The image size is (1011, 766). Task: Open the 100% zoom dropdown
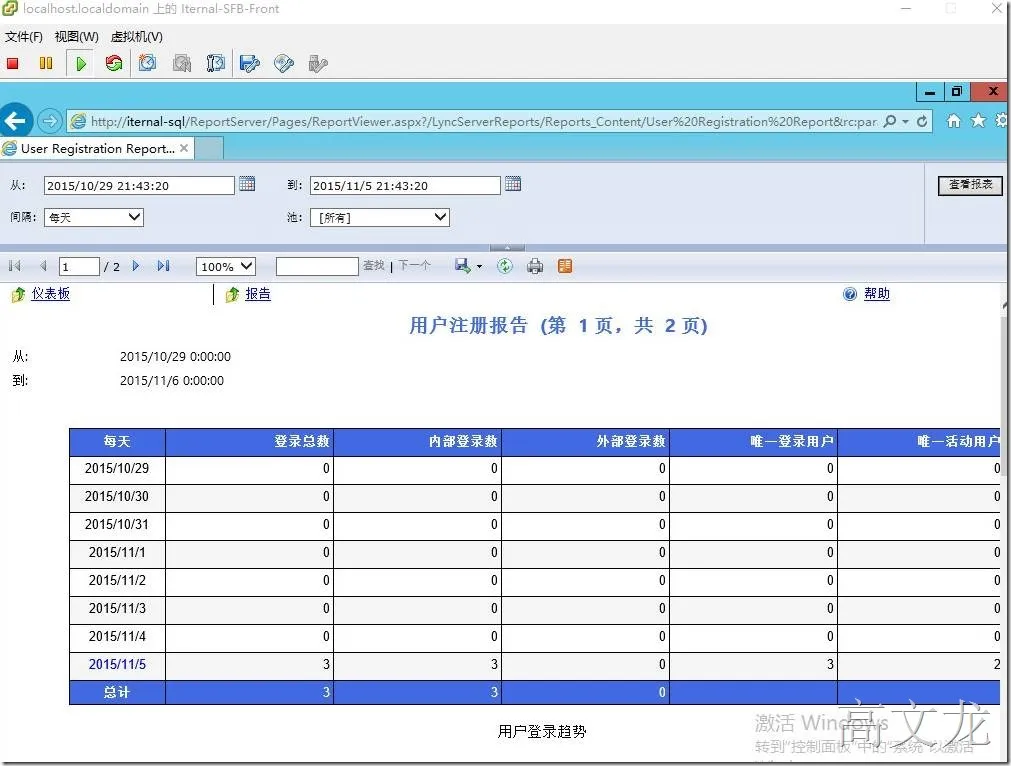[226, 266]
